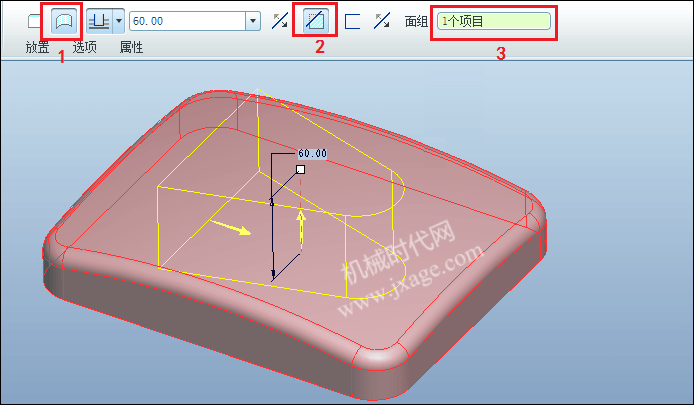Screen dimensions: 694x405
Task: Expand the depth value history dropdown
Action: coord(253,21)
